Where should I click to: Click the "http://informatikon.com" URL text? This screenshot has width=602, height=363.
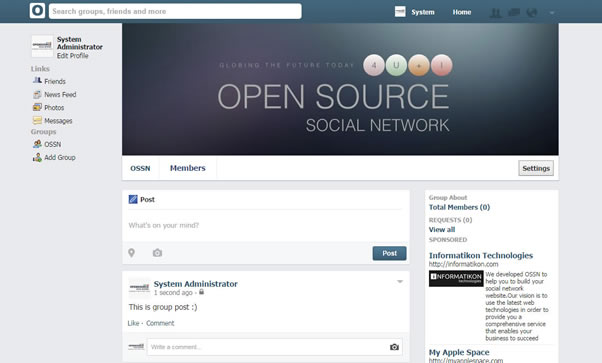[463, 264]
